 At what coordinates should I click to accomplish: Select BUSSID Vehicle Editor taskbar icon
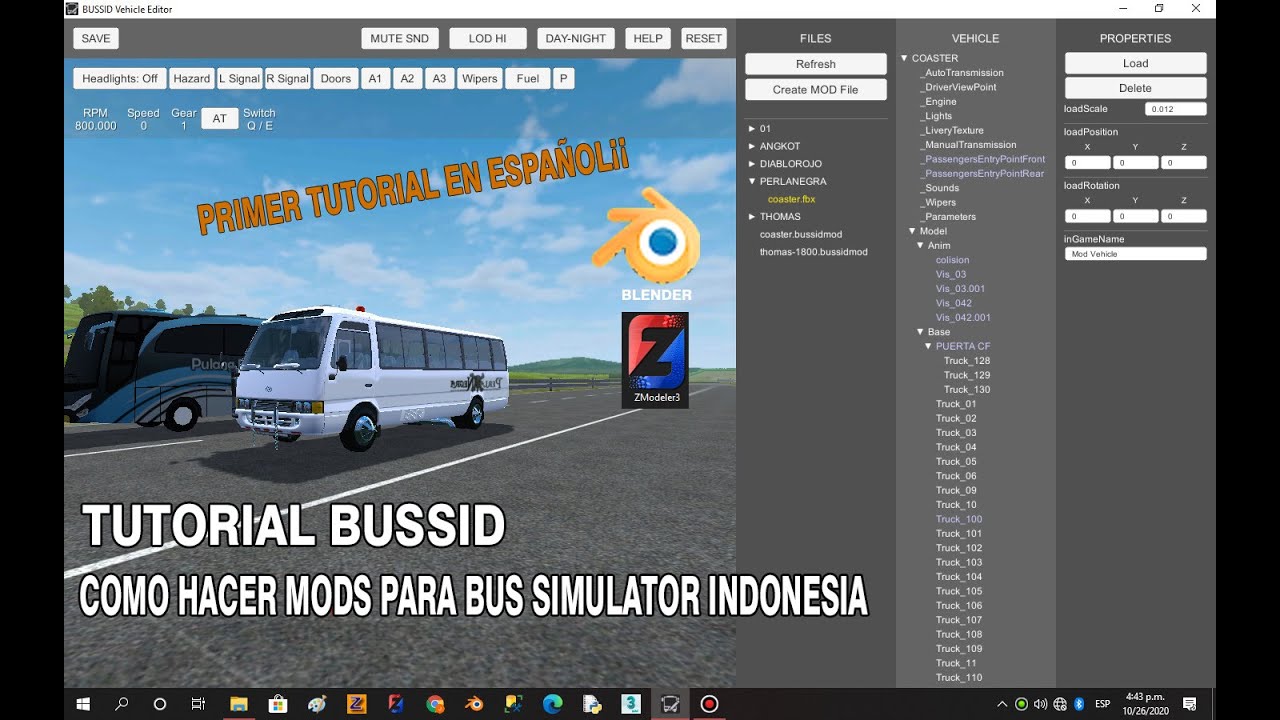pyautogui.click(x=670, y=704)
